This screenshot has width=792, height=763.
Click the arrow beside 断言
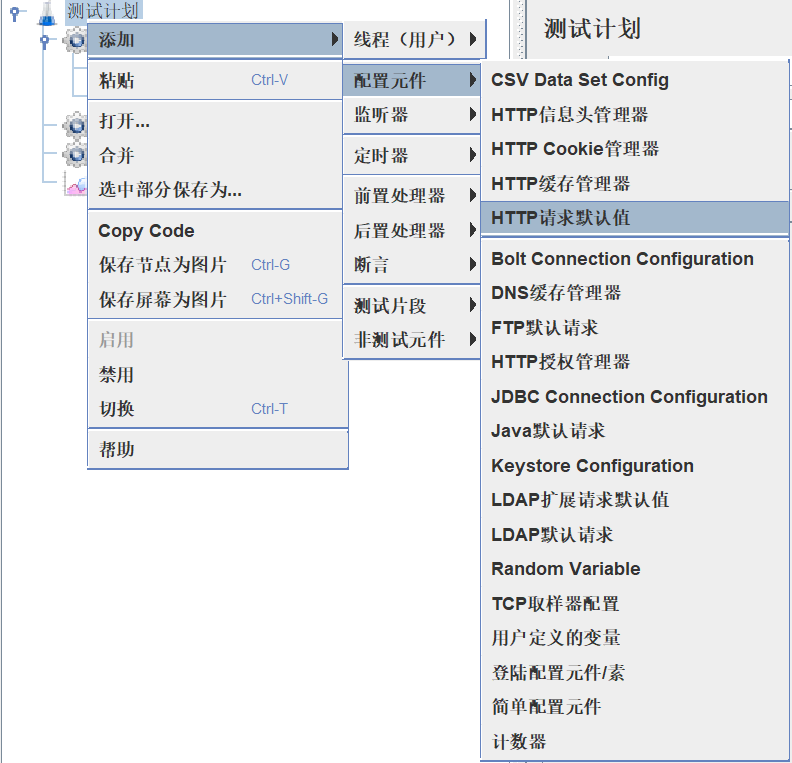473,264
